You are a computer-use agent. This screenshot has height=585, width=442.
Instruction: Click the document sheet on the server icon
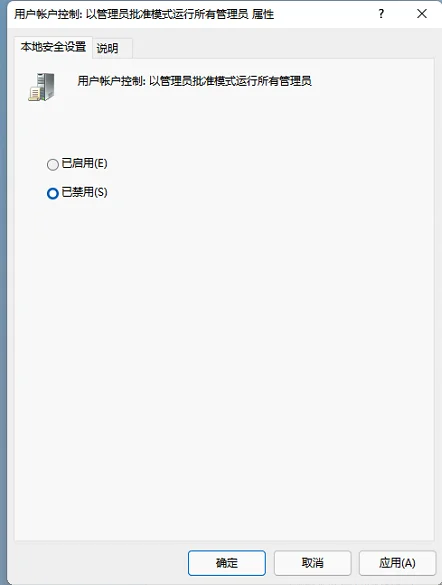tap(34, 94)
